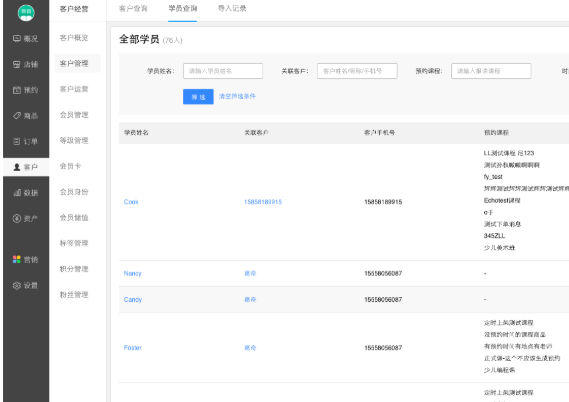Image resolution: width=569 pixels, height=402 pixels.
Task: Open 客户运营 in the submenu
Action: point(74,89)
